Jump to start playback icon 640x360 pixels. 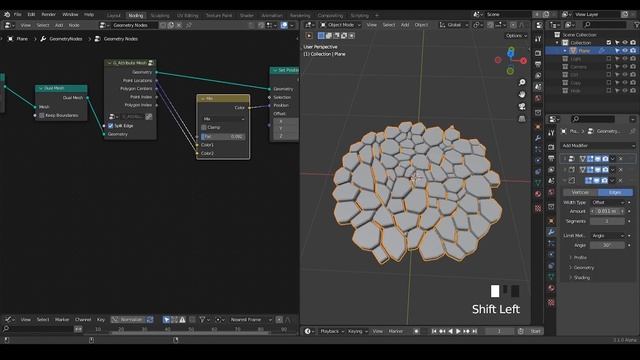click(434, 331)
